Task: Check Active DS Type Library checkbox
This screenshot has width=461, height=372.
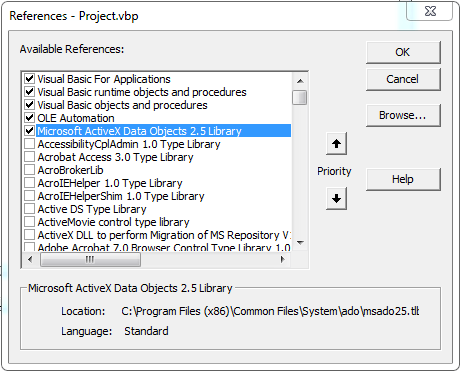Action: [x=29, y=209]
